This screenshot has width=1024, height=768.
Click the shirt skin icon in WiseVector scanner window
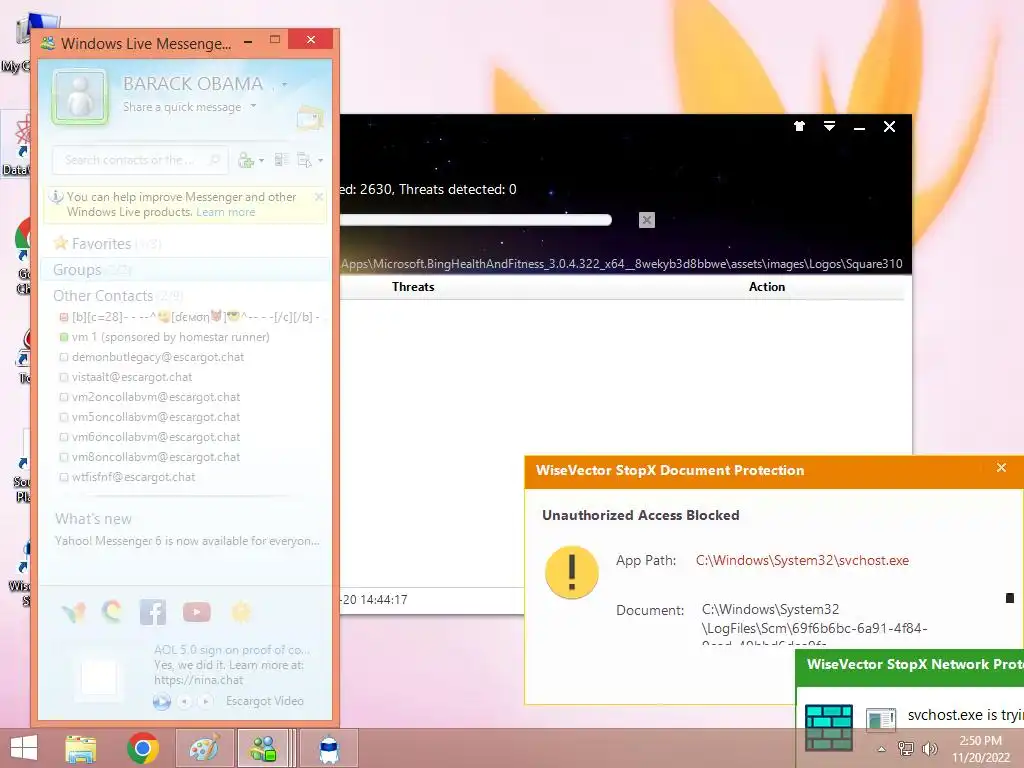coord(799,126)
